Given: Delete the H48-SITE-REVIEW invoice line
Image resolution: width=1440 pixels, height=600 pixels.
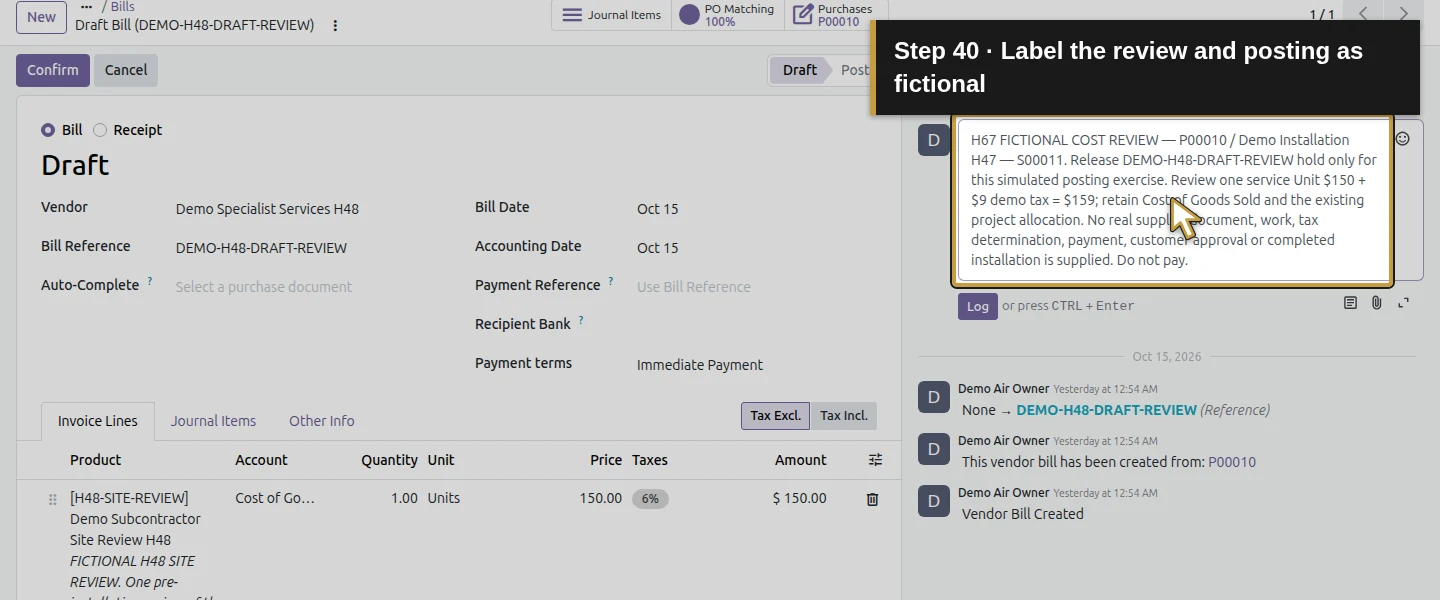Looking at the screenshot, I should pyautogui.click(x=872, y=499).
